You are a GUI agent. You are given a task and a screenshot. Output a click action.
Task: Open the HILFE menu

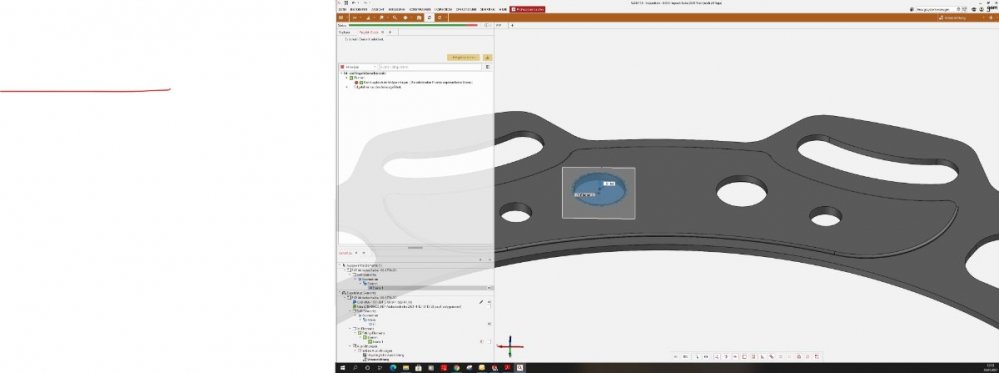[503, 10]
